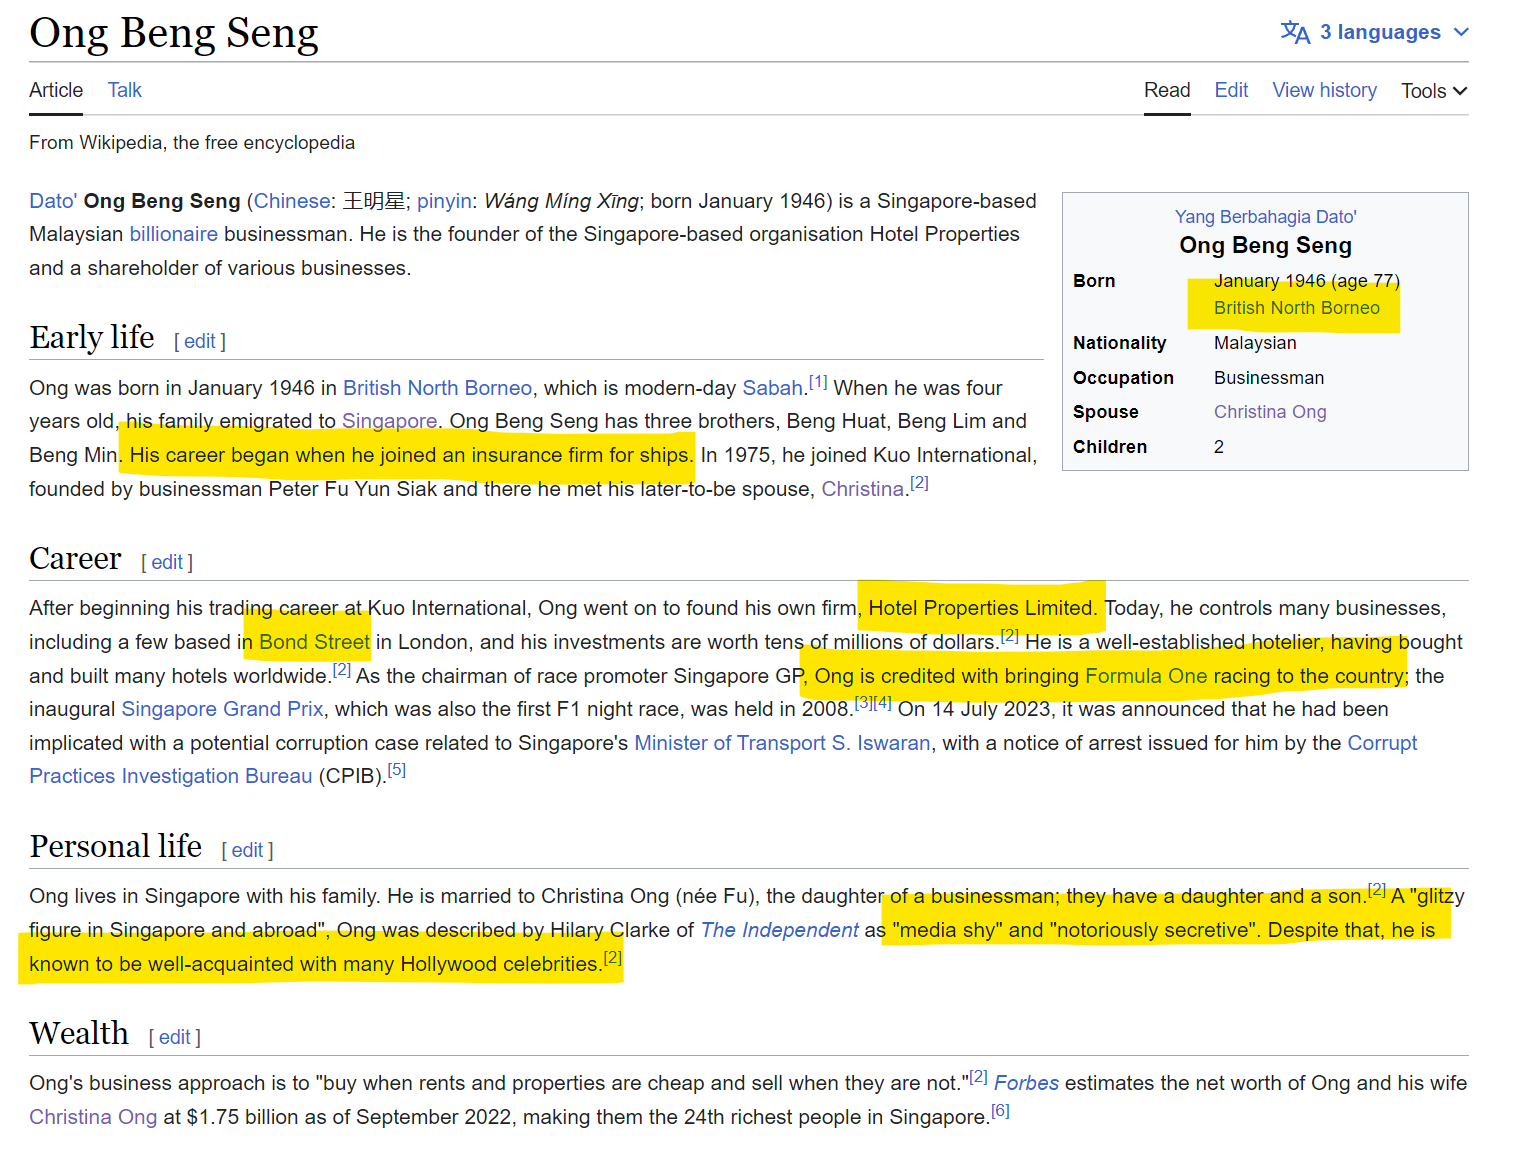Switch to the Talk tab
1528x1156 pixels.
click(125, 90)
